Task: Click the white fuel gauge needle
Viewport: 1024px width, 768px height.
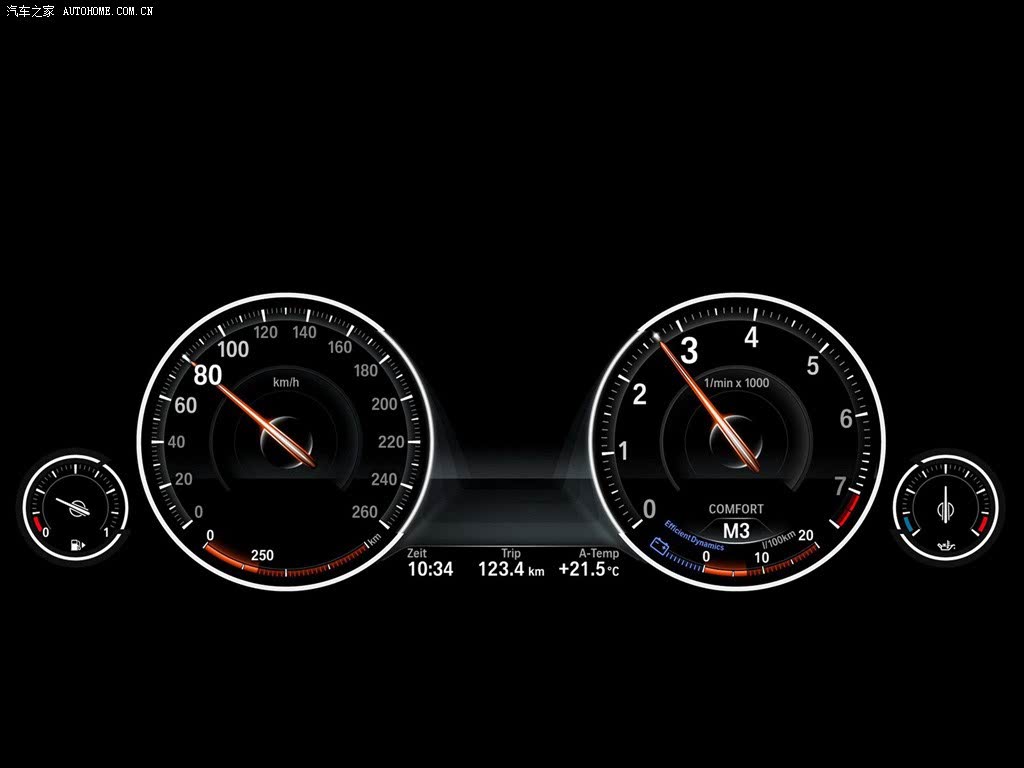Action: coord(73,507)
